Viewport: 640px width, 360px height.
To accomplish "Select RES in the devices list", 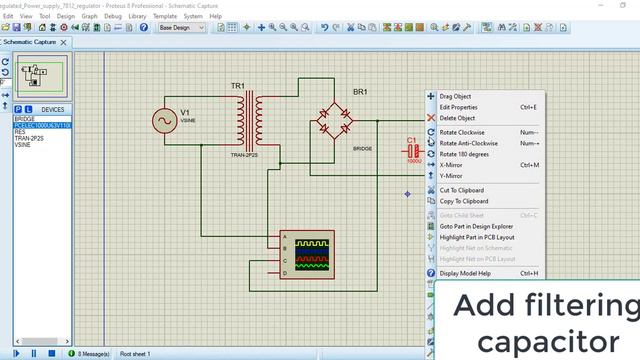I will pos(42,132).
